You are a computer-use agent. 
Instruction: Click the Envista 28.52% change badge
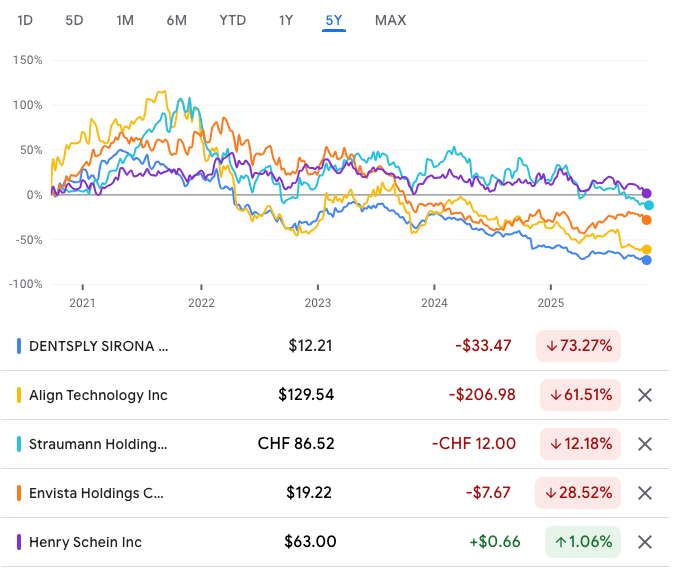click(x=579, y=493)
